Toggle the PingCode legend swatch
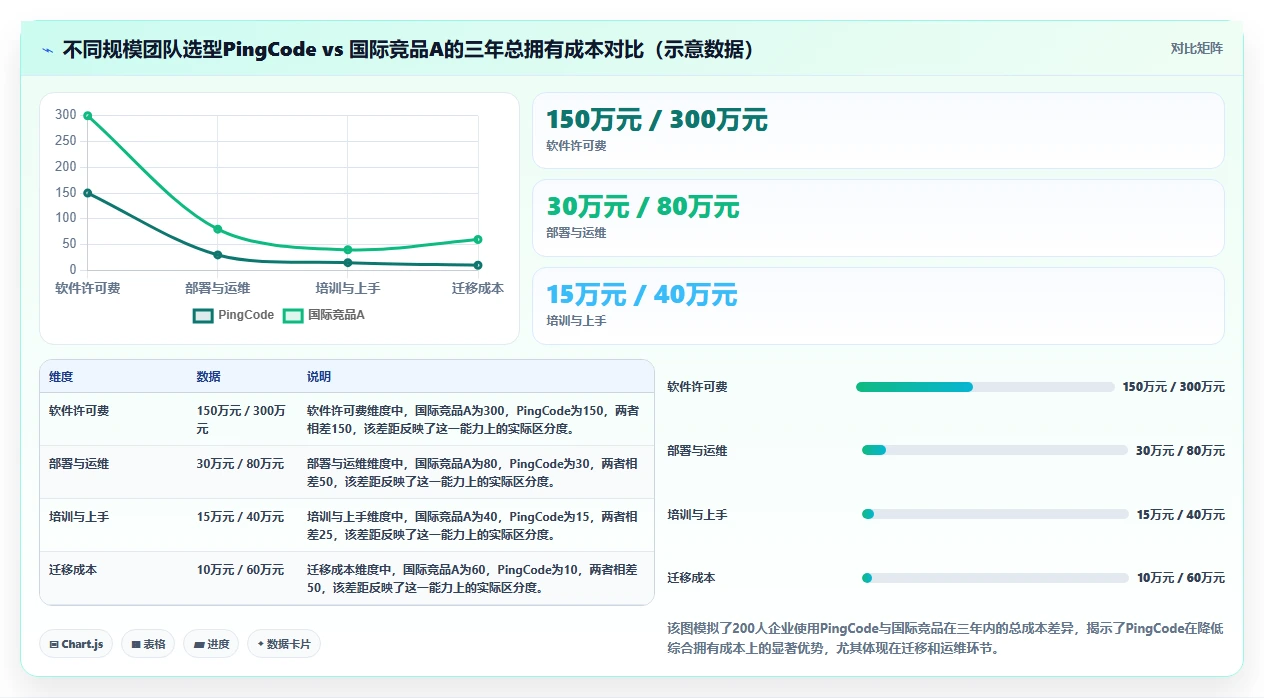1264x698 pixels. pos(203,315)
